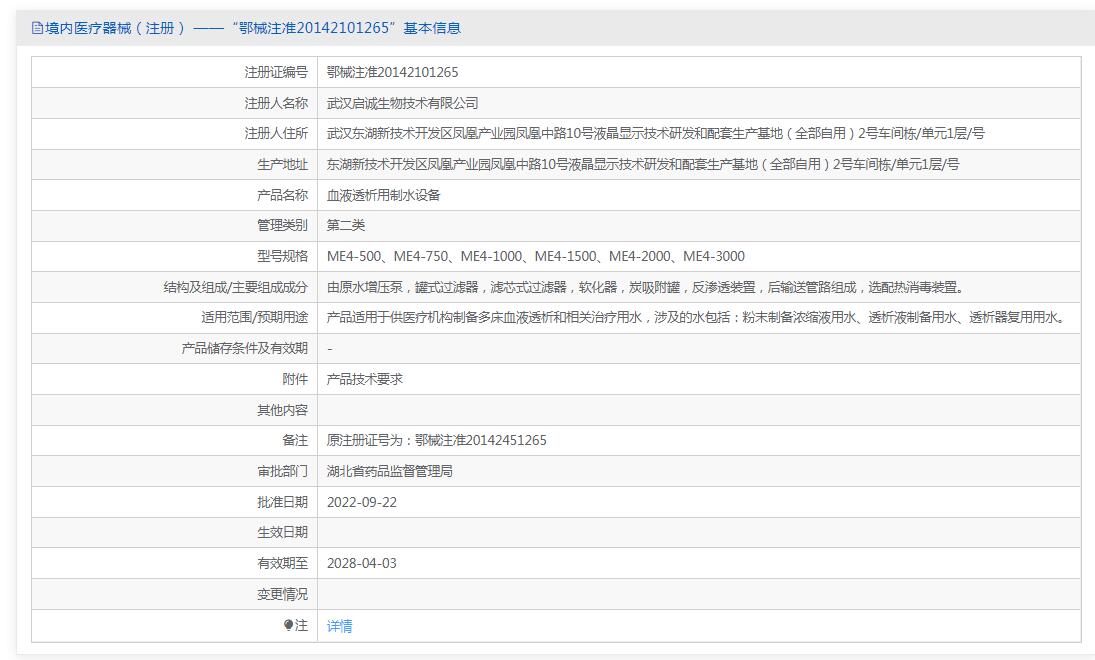Click the 适用范围/预期用途 row label

(x=254, y=318)
